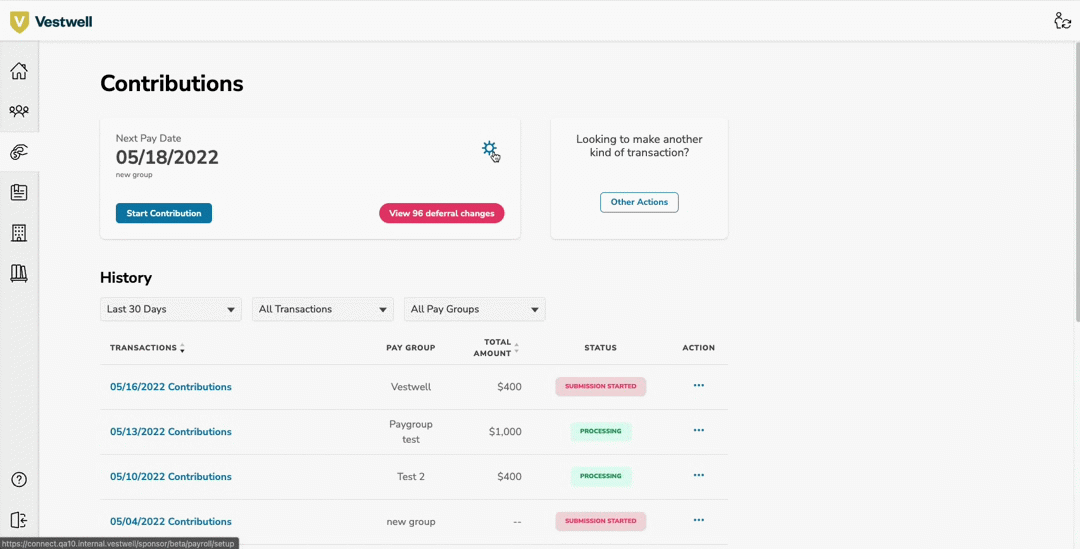This screenshot has height=549, width=1080.
Task: Open the documents icon in sidebar
Action: pos(19,192)
